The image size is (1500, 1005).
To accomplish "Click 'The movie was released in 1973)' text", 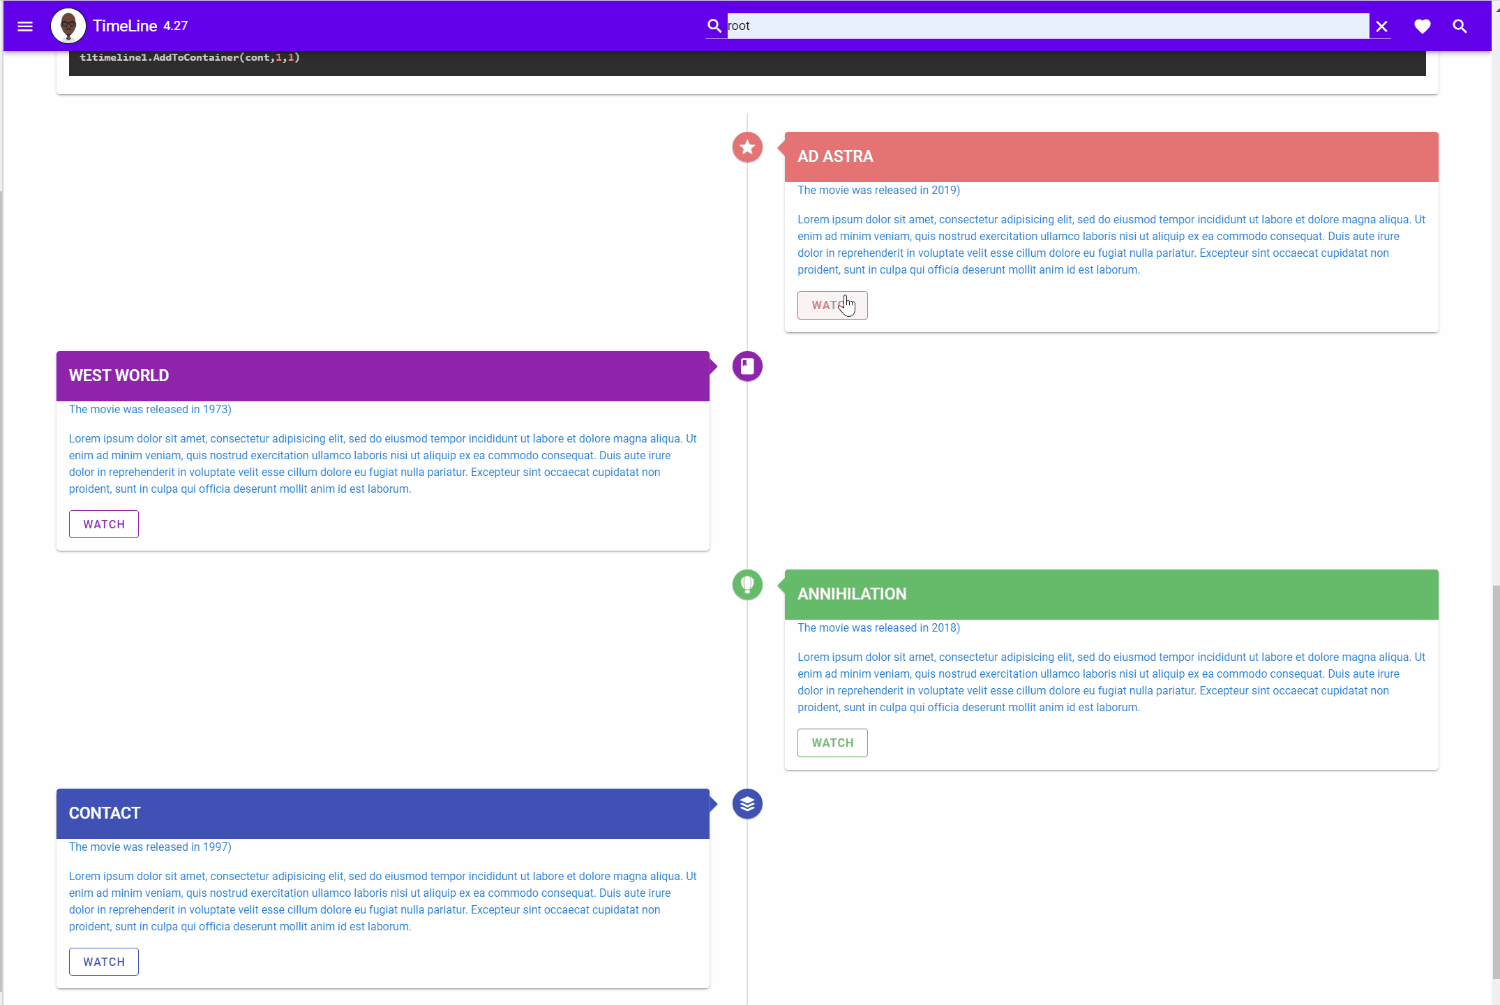I will [x=150, y=409].
